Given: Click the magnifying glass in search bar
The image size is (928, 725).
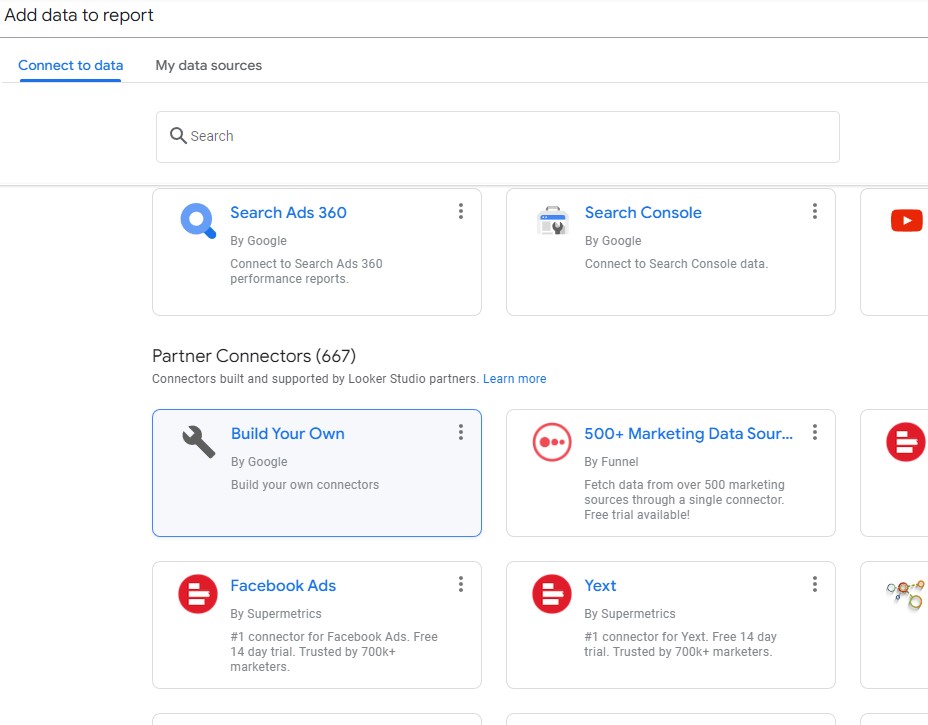Looking at the screenshot, I should coord(178,136).
